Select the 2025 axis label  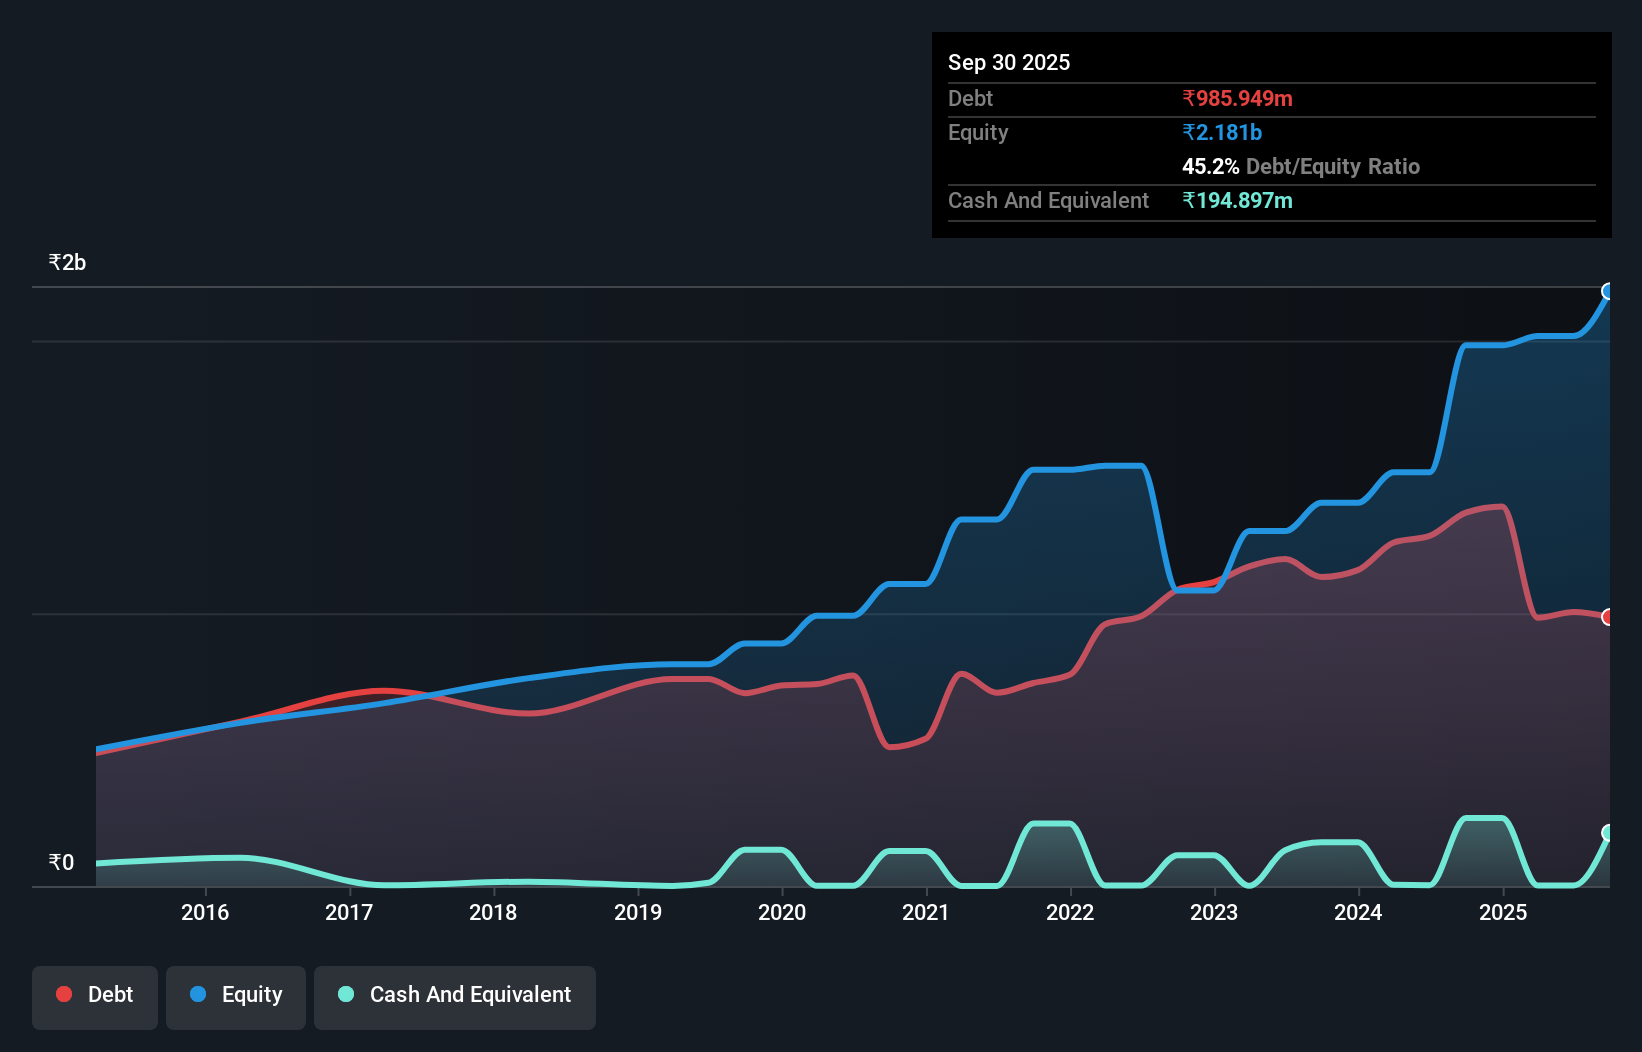[x=1505, y=913]
